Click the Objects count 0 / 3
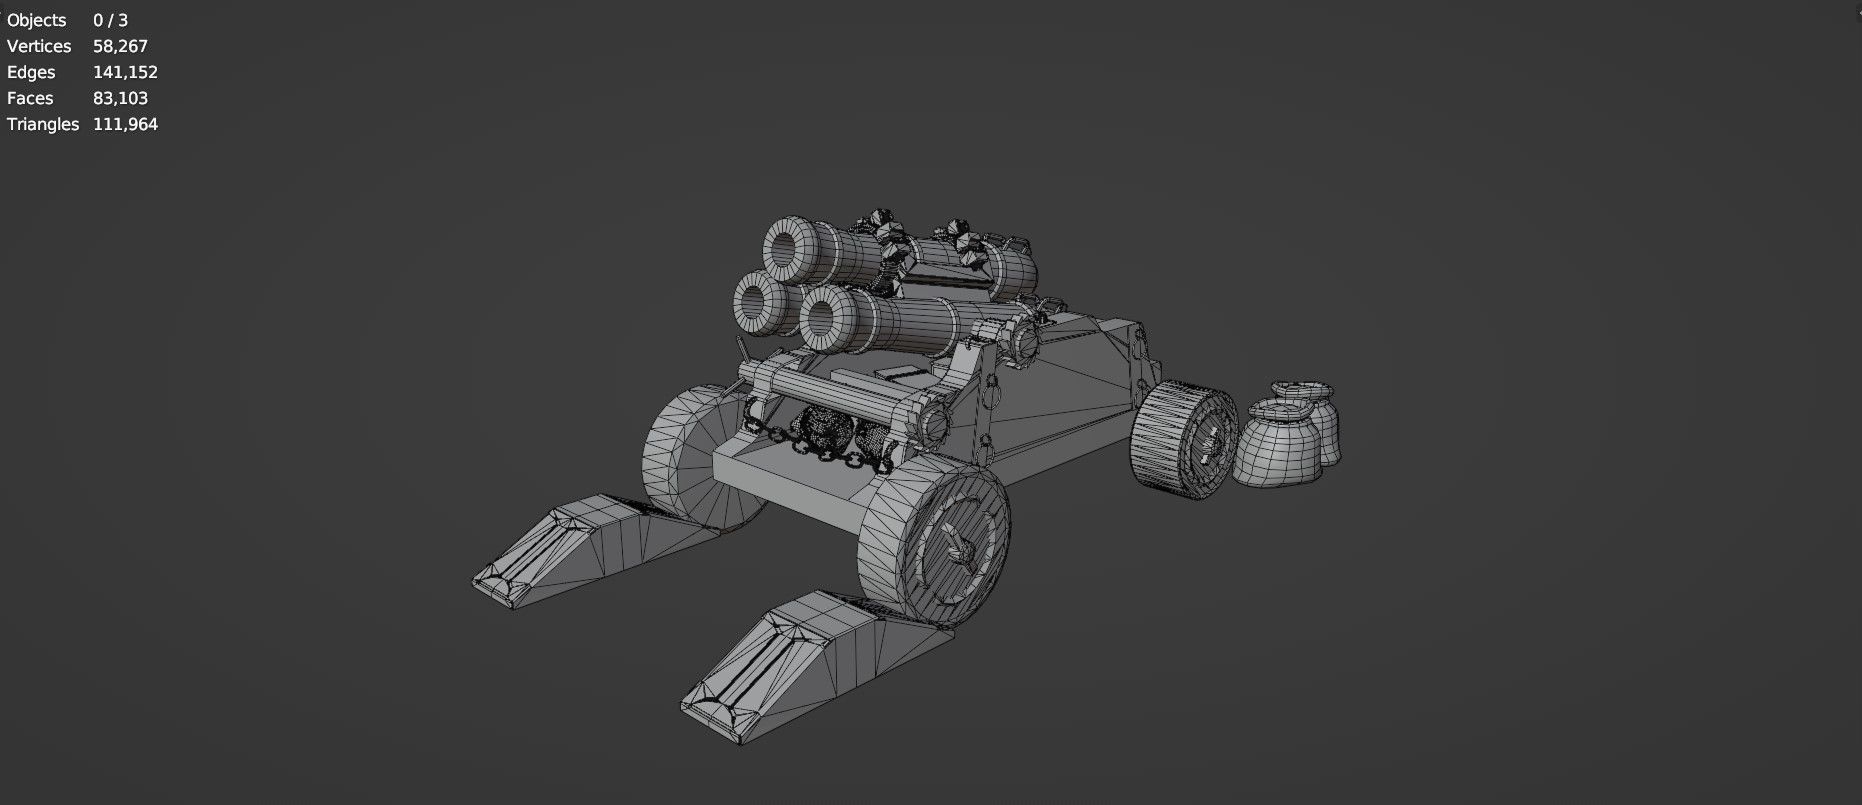 (110, 20)
